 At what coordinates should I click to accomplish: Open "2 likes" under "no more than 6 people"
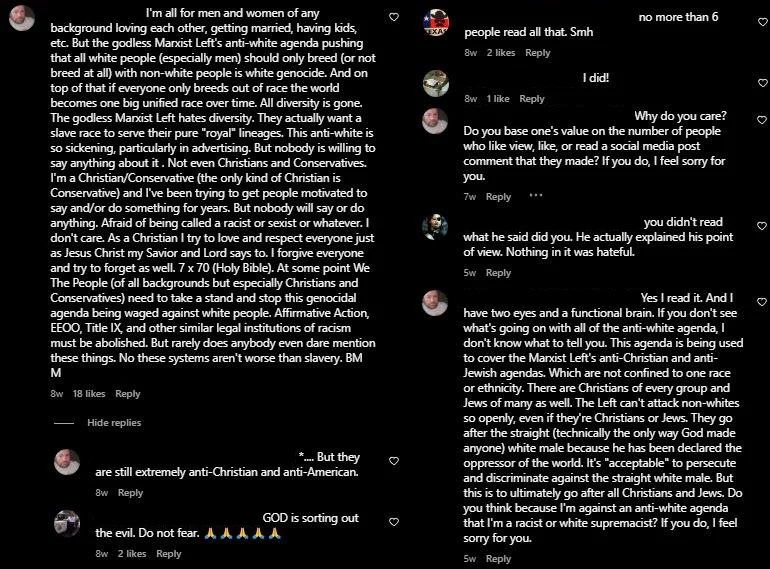[502, 53]
